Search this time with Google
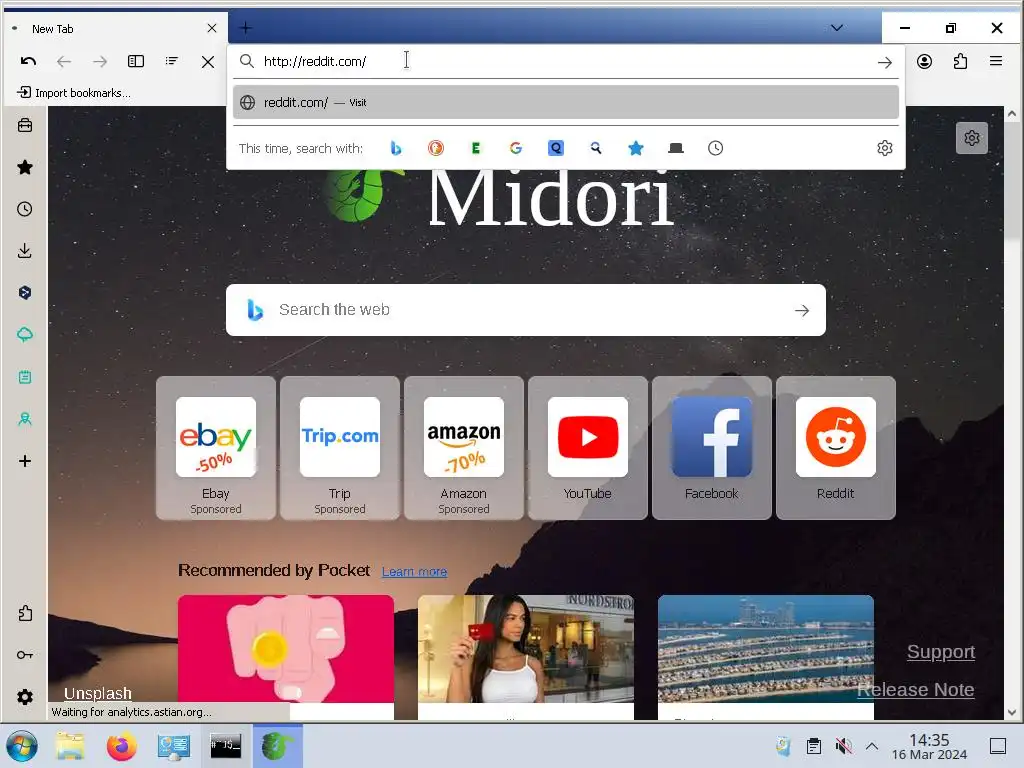This screenshot has width=1024, height=768. (516, 148)
